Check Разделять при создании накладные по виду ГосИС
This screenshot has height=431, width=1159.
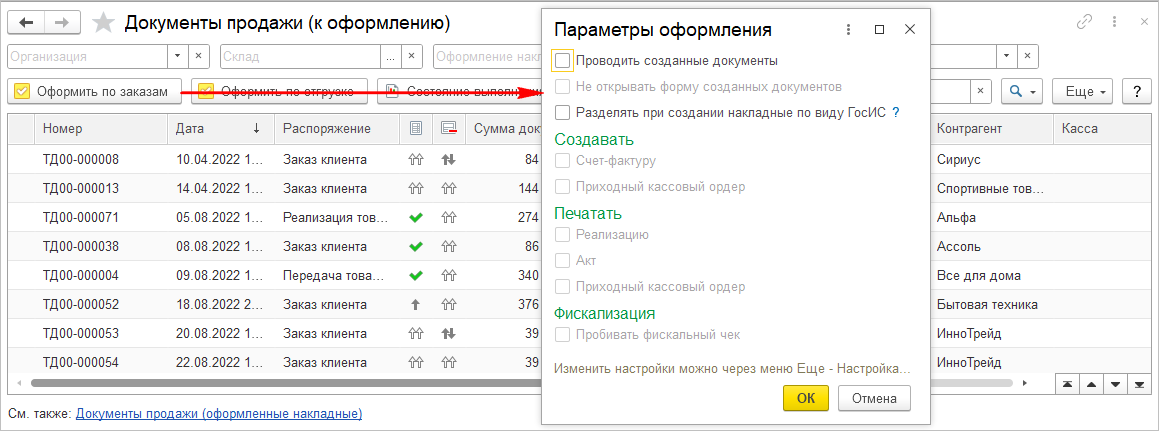point(562,112)
